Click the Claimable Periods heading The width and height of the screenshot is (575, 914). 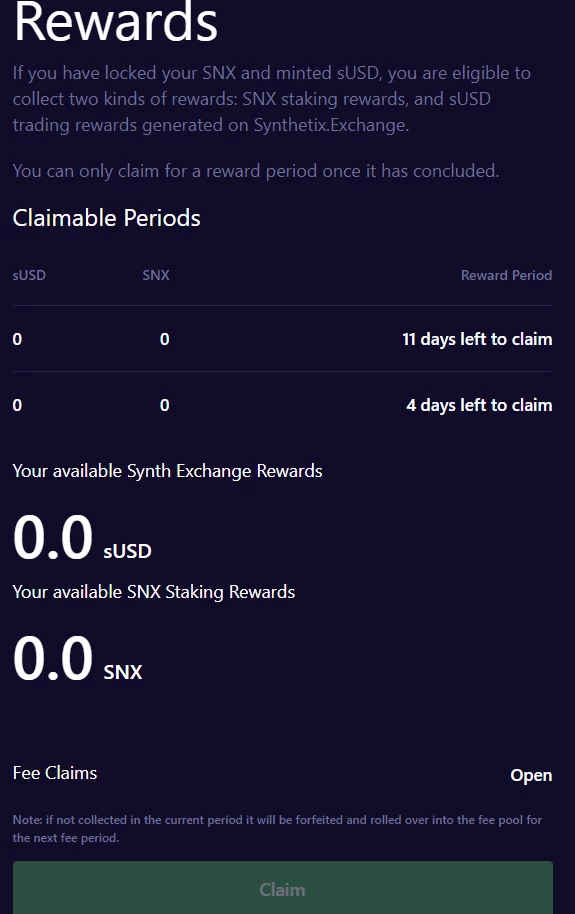[107, 218]
